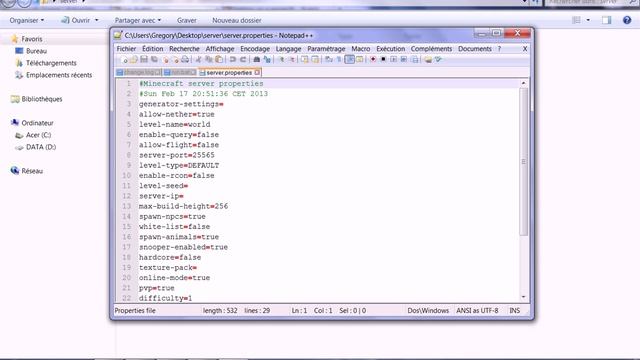Viewport: 640px width, 360px height.
Task: Click the Save Recorded Macro toolbar icon
Action: [415, 60]
